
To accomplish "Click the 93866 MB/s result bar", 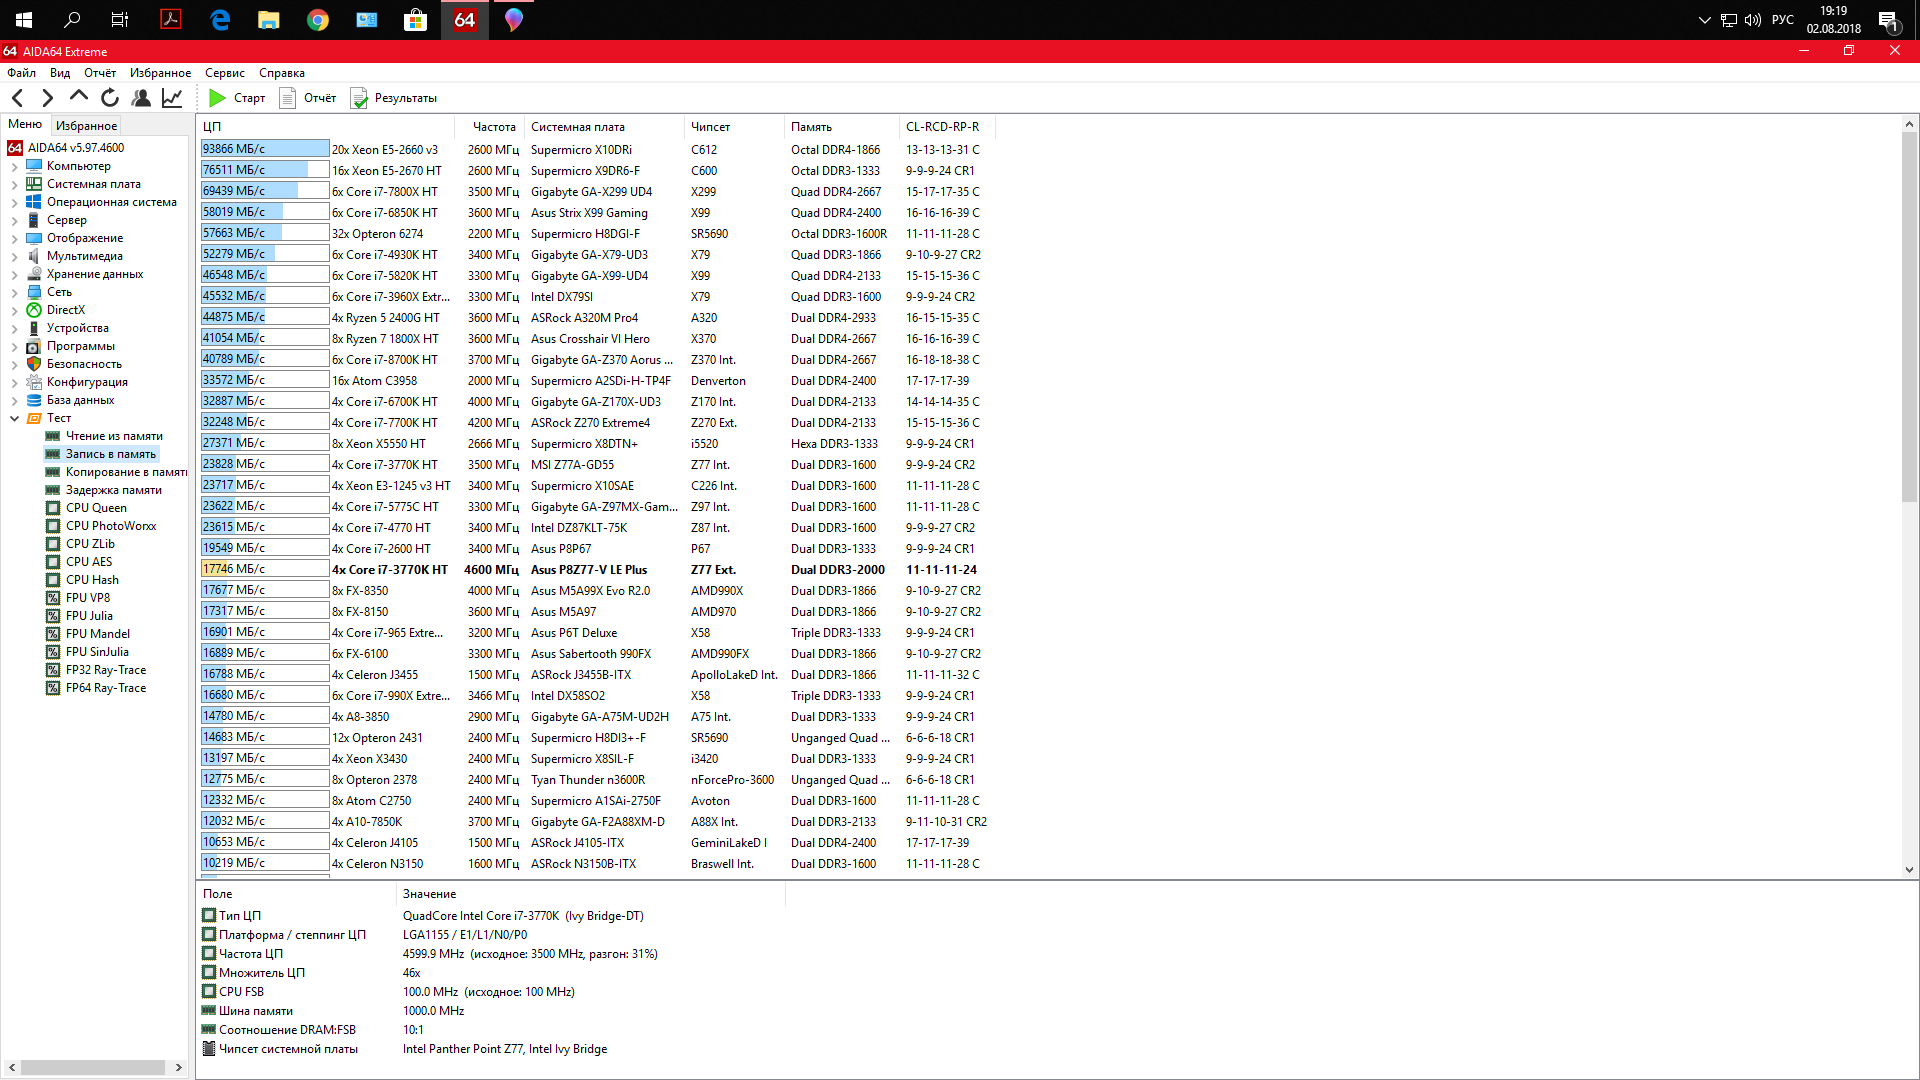I will tap(265, 149).
